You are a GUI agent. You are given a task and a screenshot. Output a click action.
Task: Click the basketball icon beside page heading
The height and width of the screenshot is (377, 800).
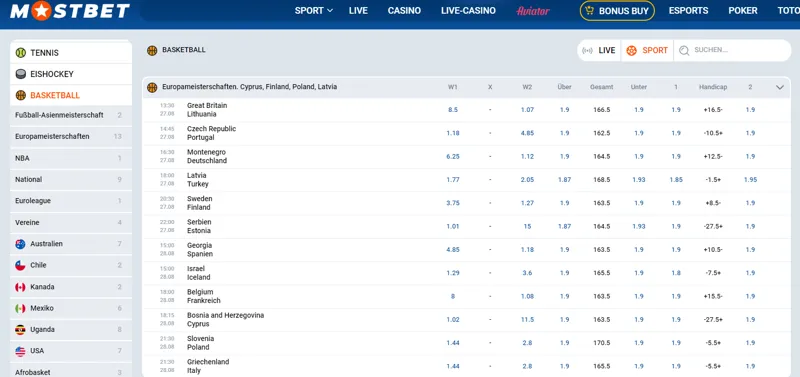coord(152,50)
